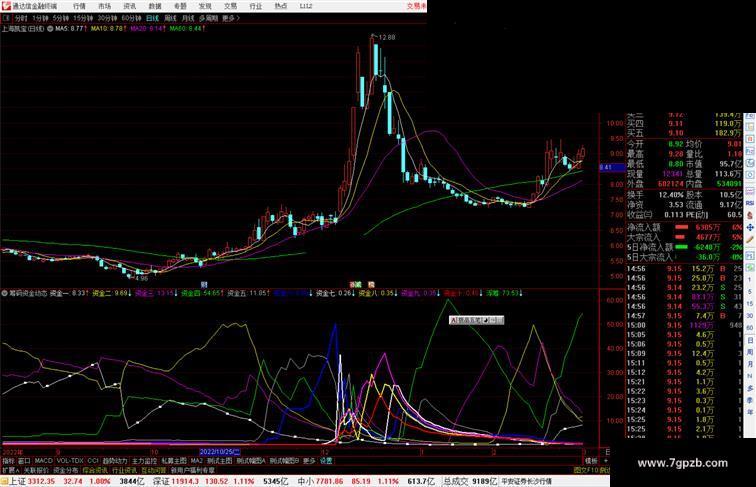Click the 中小 index status entry

(x=366, y=481)
